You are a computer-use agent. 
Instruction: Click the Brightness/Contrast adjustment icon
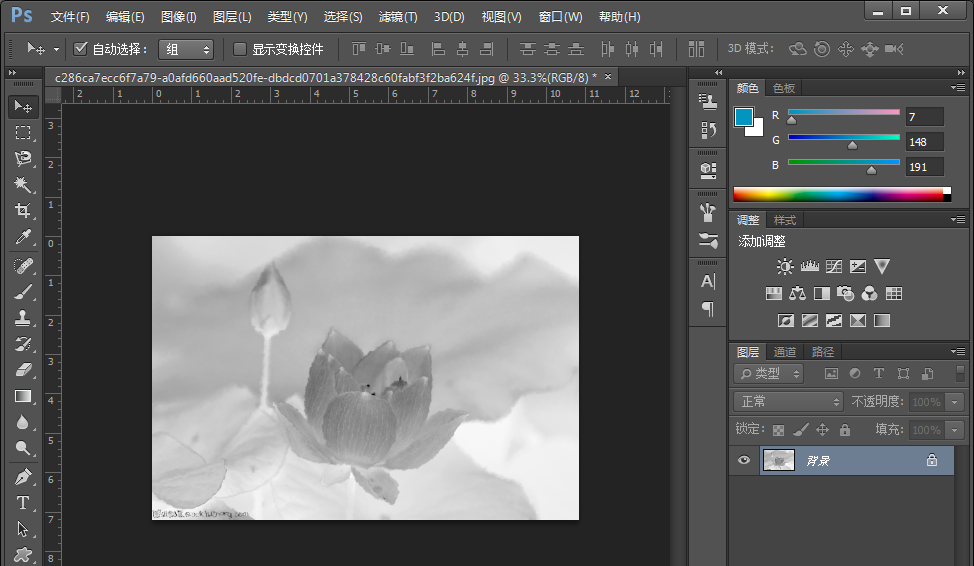(x=785, y=267)
